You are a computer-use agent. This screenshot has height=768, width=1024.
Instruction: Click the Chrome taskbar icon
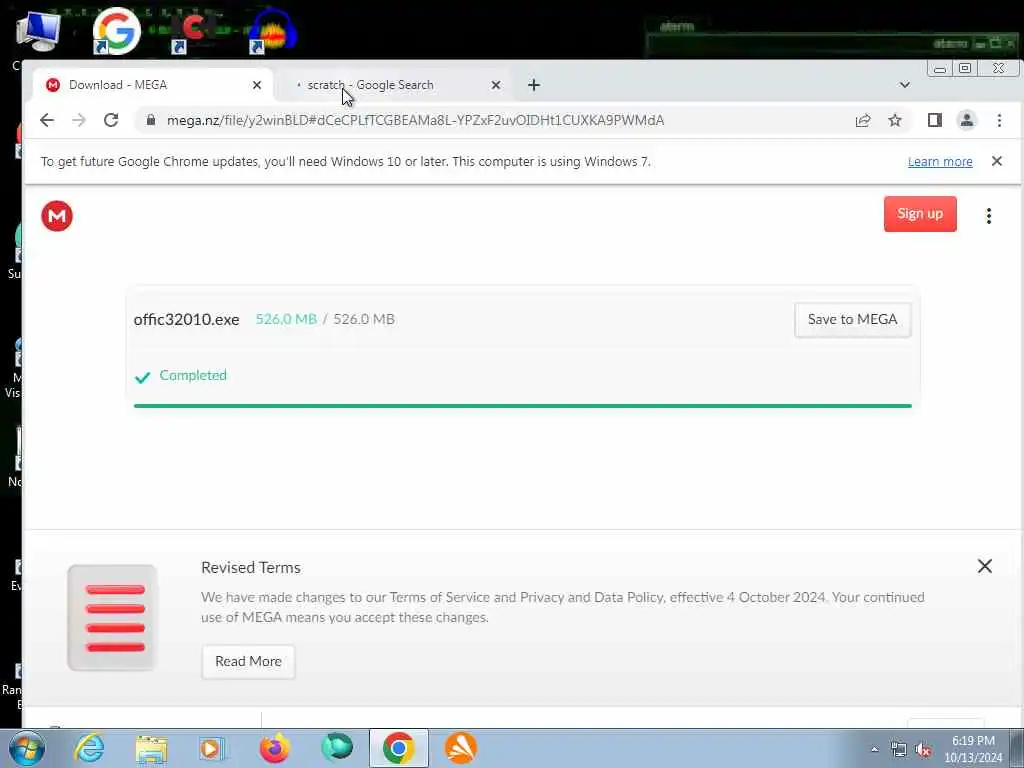click(x=399, y=748)
